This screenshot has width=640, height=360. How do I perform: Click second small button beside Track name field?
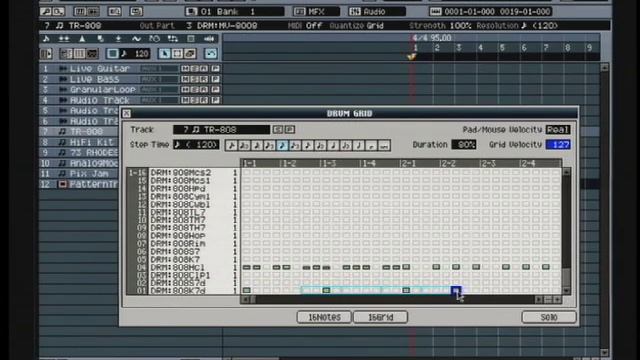click(290, 130)
